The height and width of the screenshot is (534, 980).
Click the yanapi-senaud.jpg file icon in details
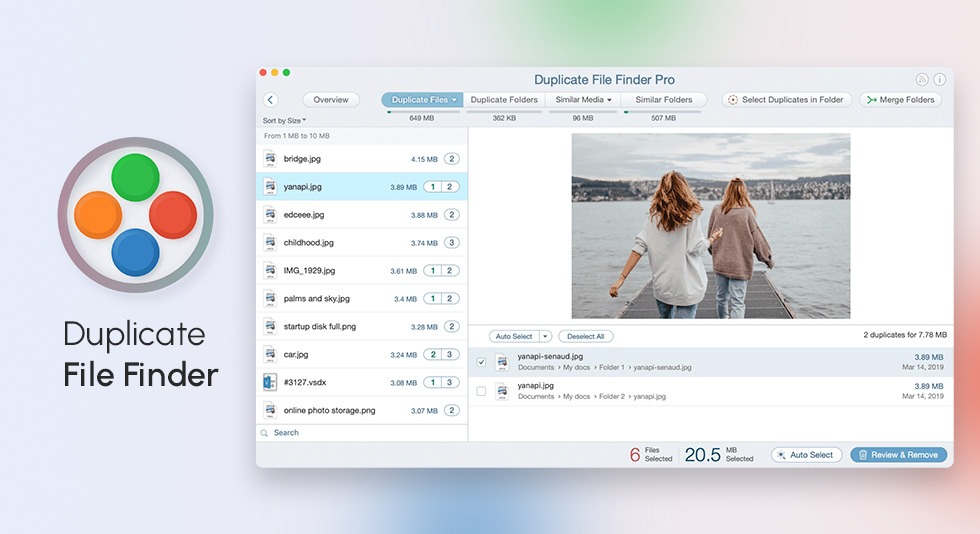click(x=502, y=362)
